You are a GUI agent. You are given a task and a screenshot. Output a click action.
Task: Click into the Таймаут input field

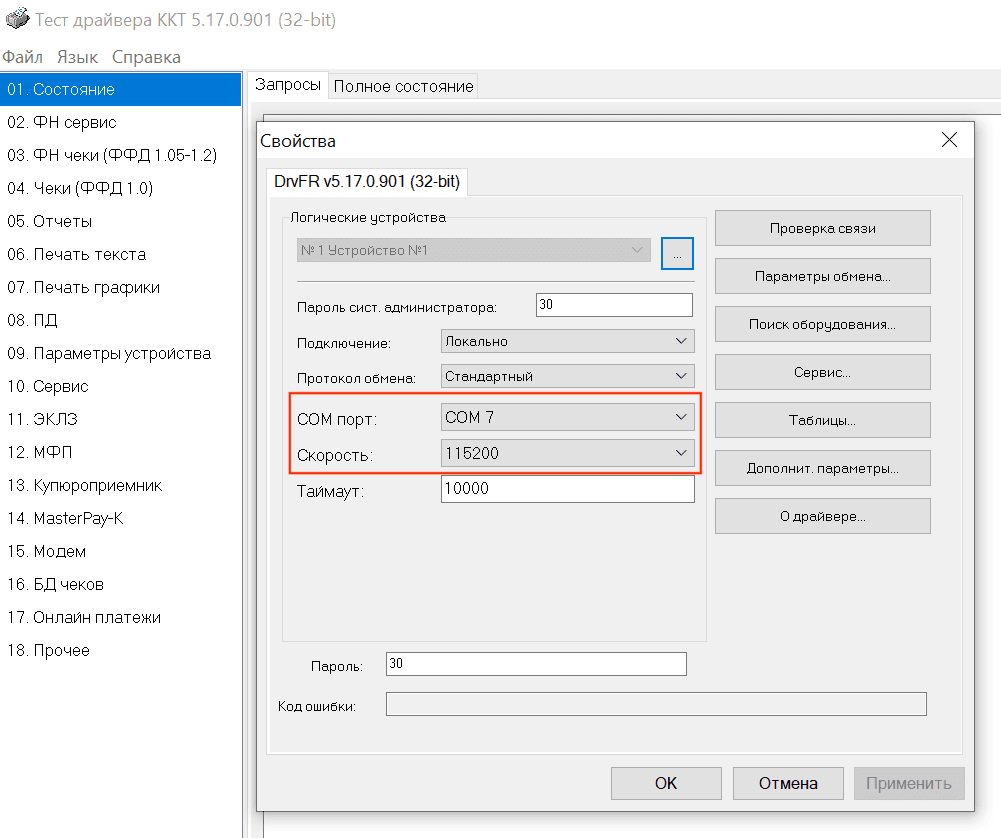click(567, 489)
